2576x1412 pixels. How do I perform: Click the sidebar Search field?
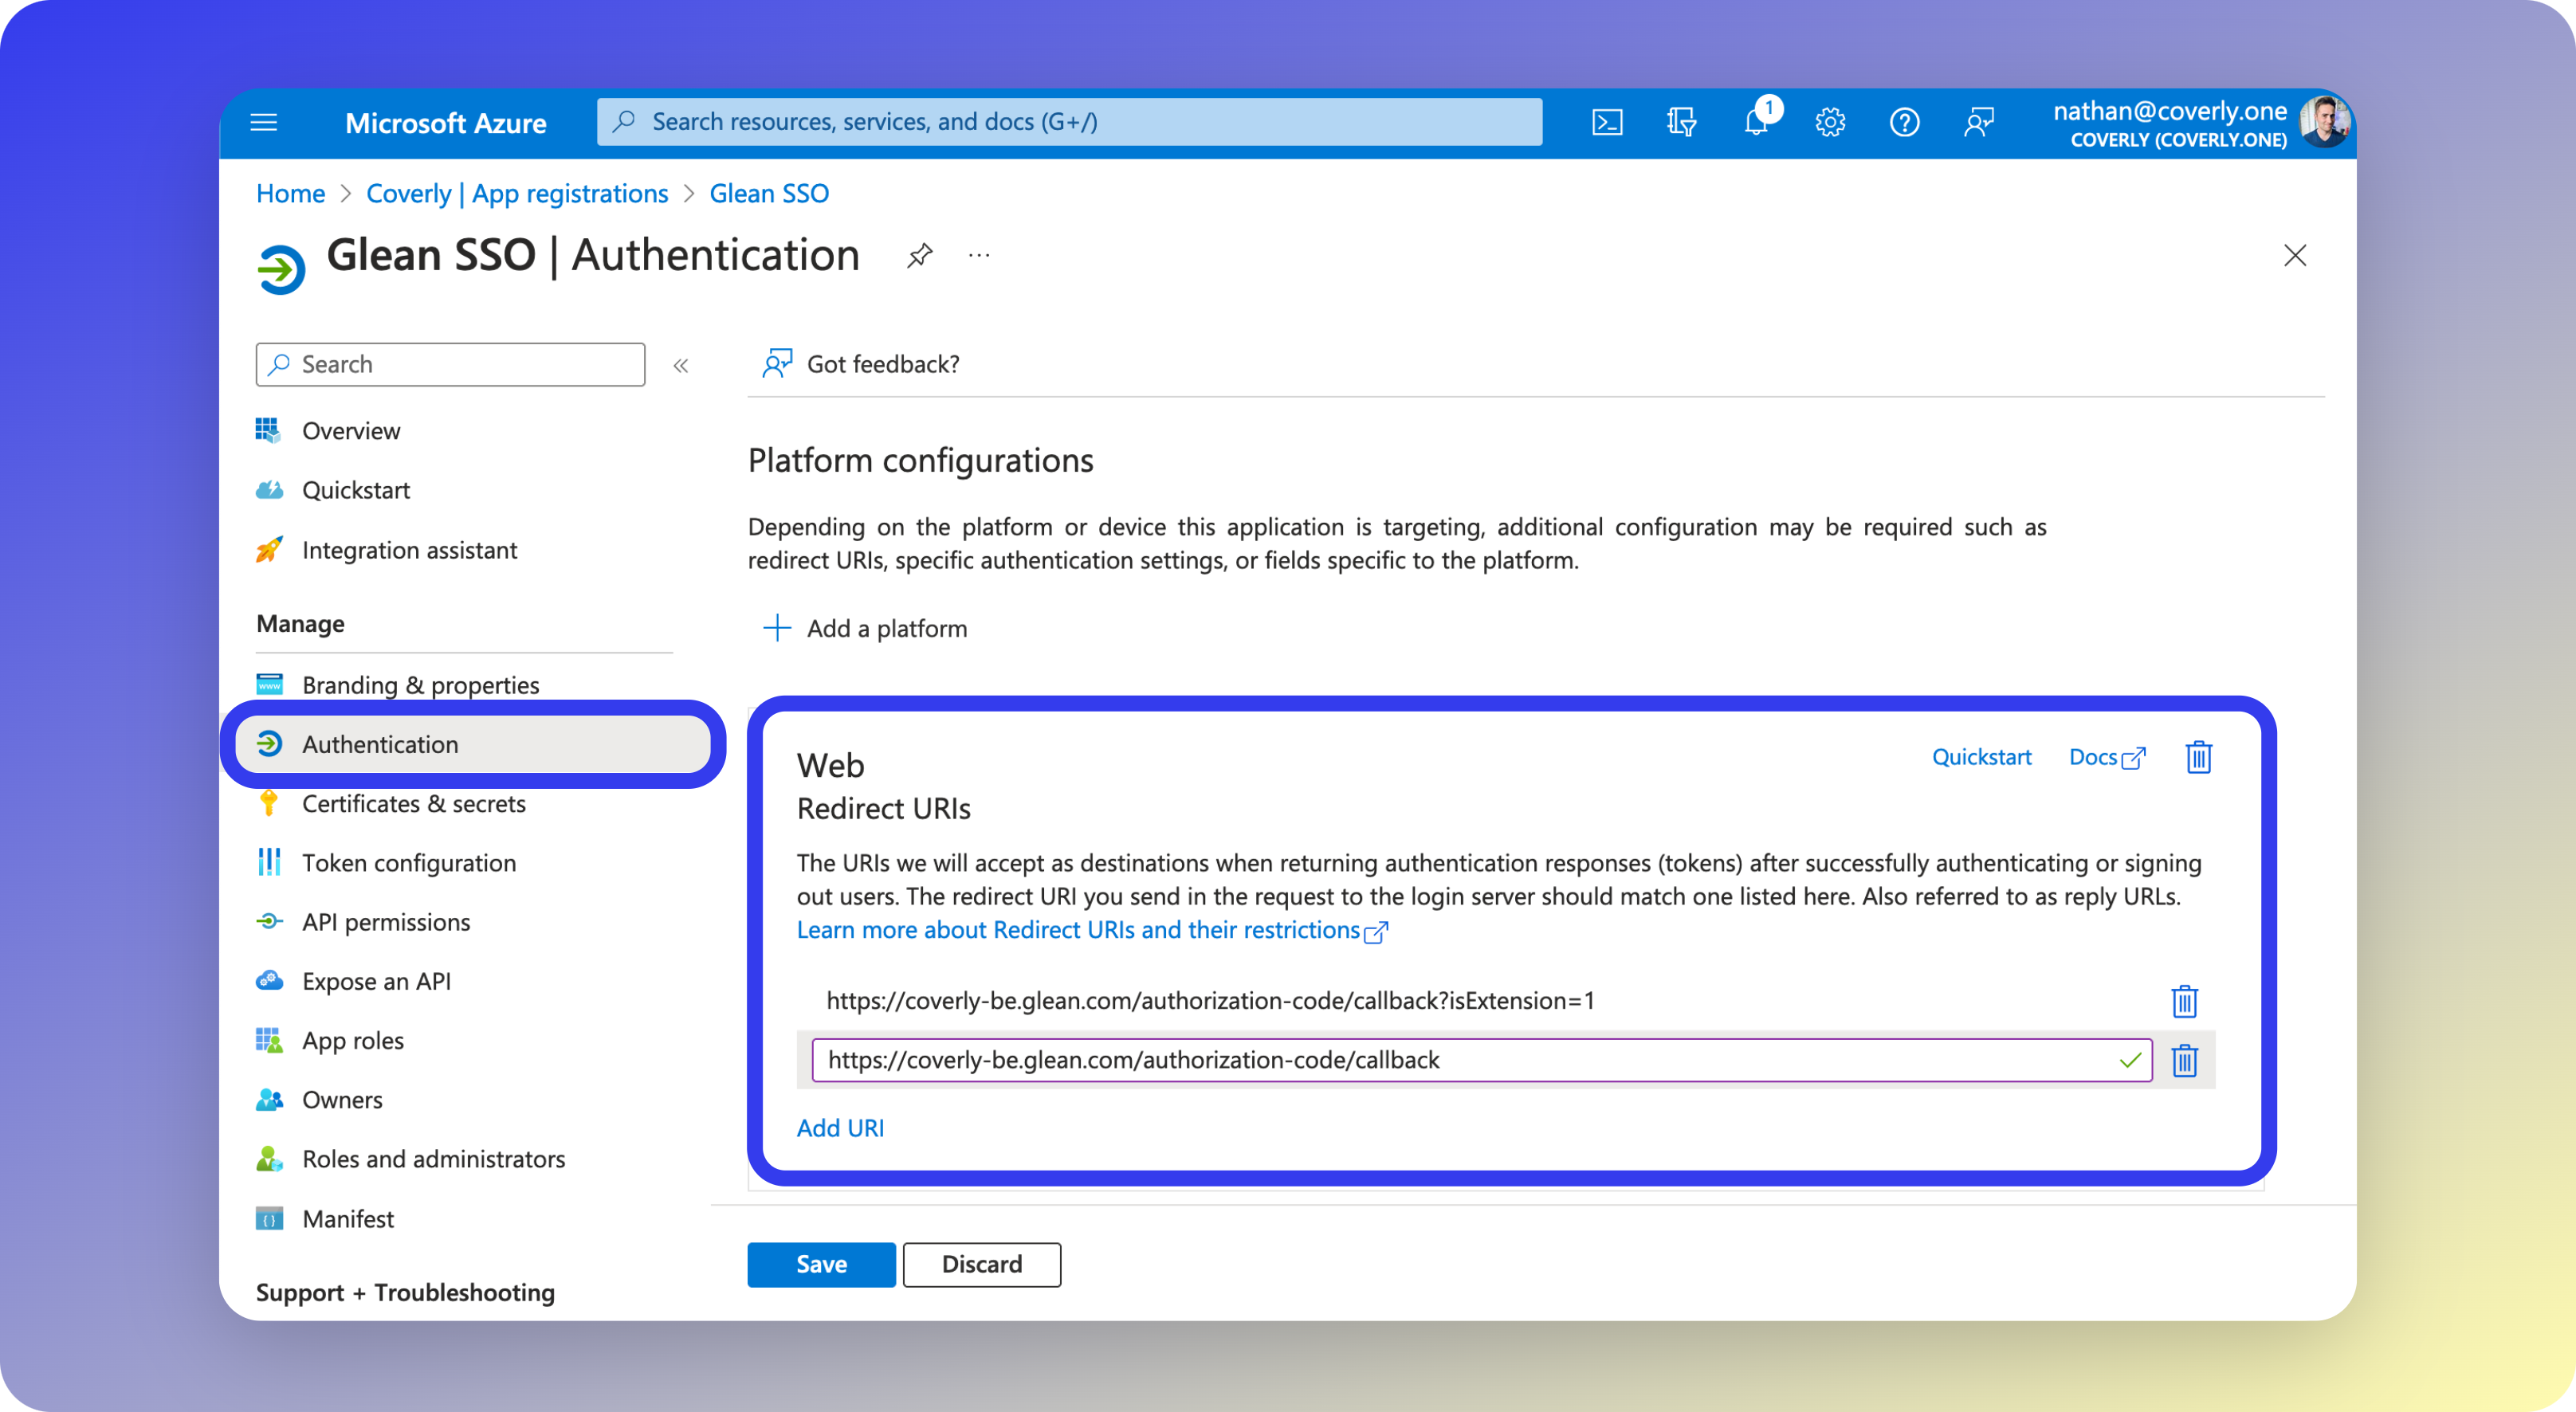point(450,364)
